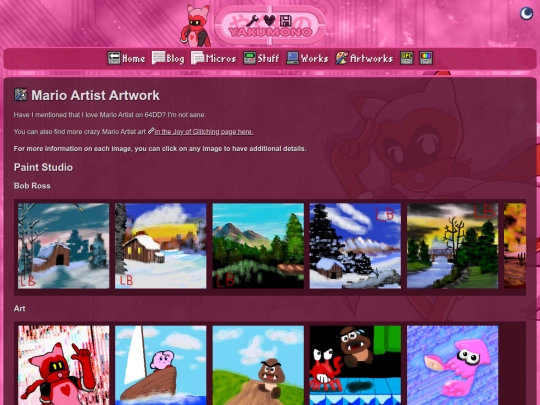Click the Blog speech bubble icon
The width and height of the screenshot is (540, 405).
(x=158, y=58)
